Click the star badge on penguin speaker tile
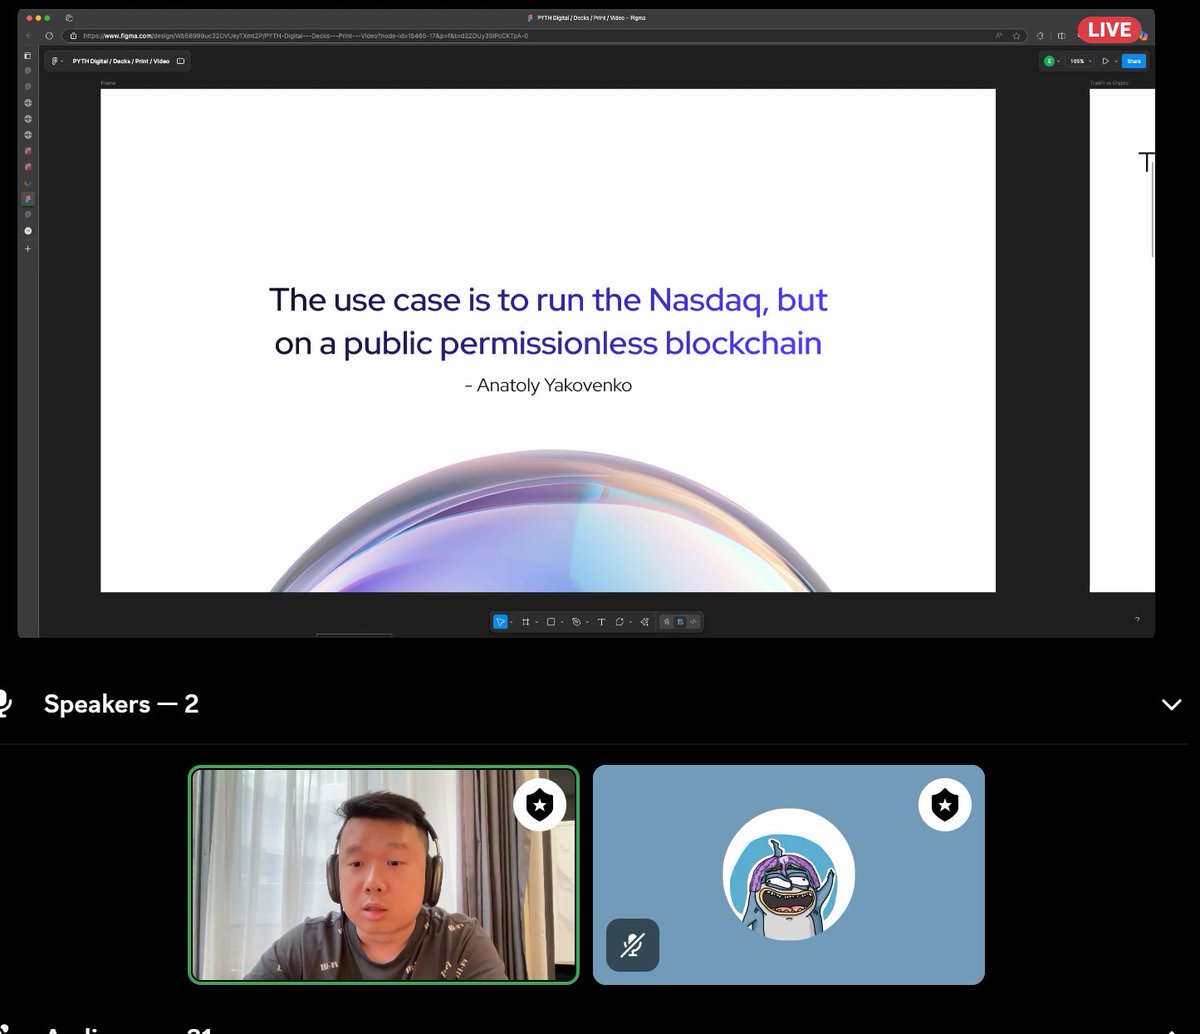 pyautogui.click(x=945, y=804)
